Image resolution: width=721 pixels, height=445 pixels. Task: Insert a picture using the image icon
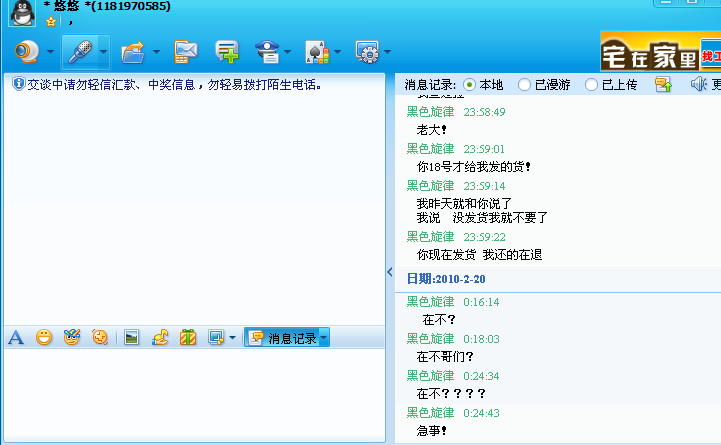point(132,337)
